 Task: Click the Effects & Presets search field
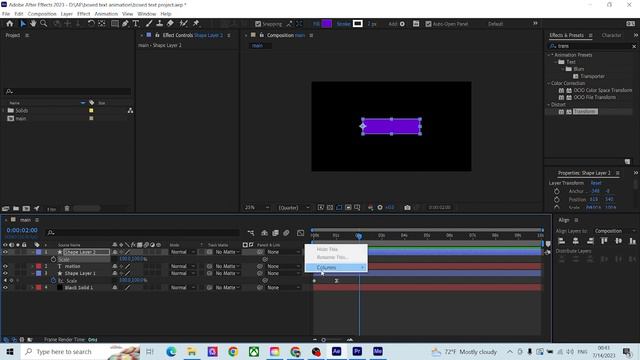click(x=593, y=46)
